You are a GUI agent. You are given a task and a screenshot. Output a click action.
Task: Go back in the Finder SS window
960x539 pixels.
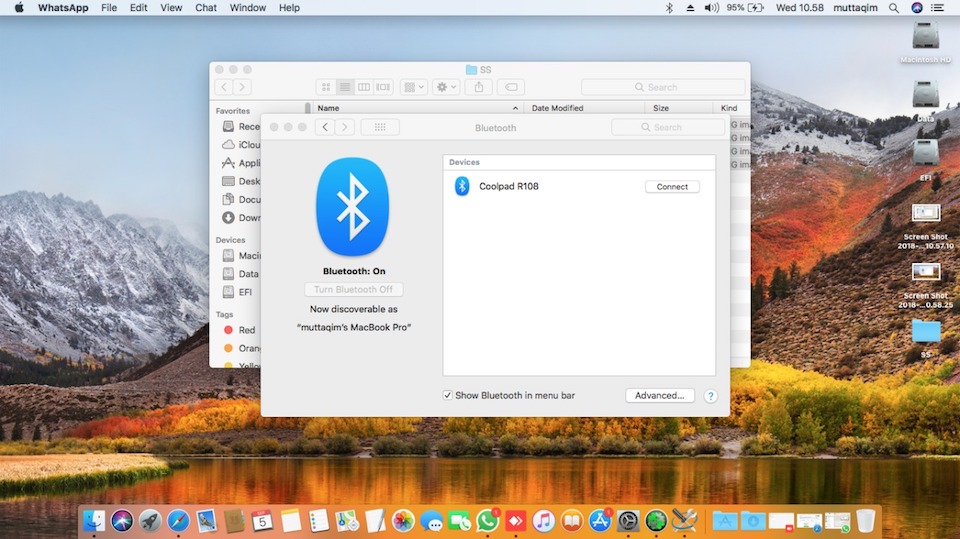coord(224,87)
